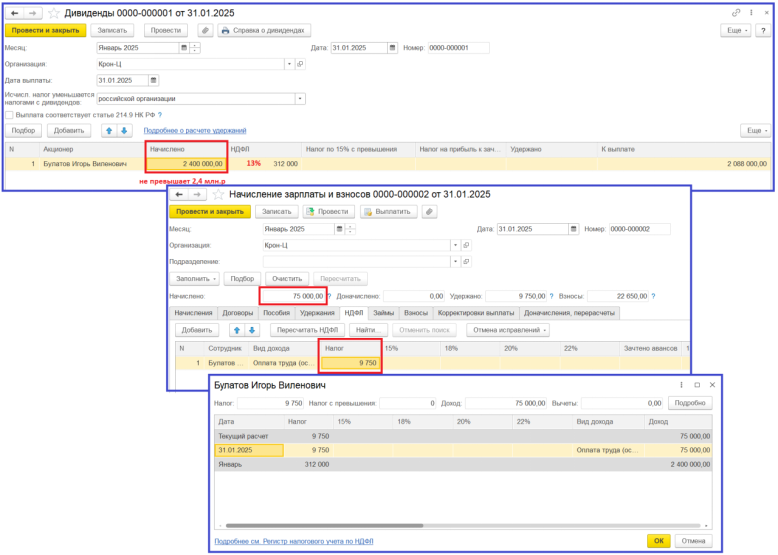Open the three-dots menu in Дивиденды title bar
The width and height of the screenshot is (778, 555).
click(751, 13)
